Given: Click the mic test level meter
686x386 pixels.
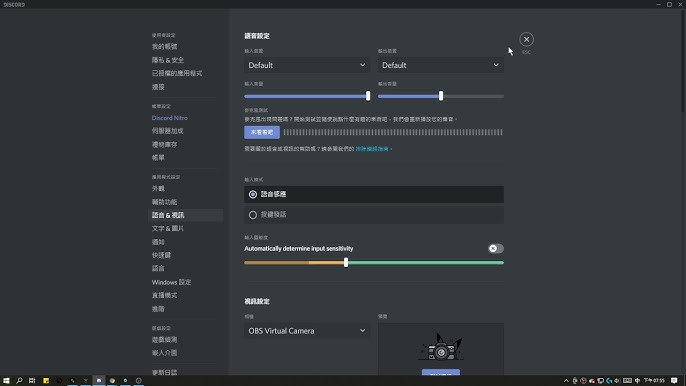Looking at the screenshot, I should (x=393, y=132).
